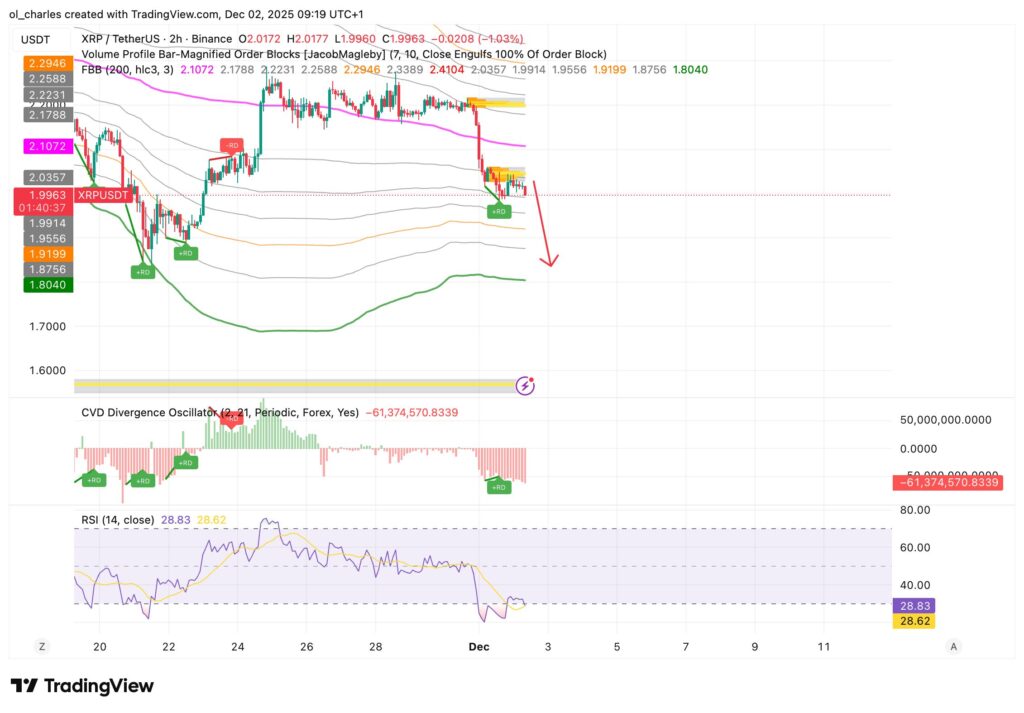Click the Dec label on the time axis

(479, 647)
